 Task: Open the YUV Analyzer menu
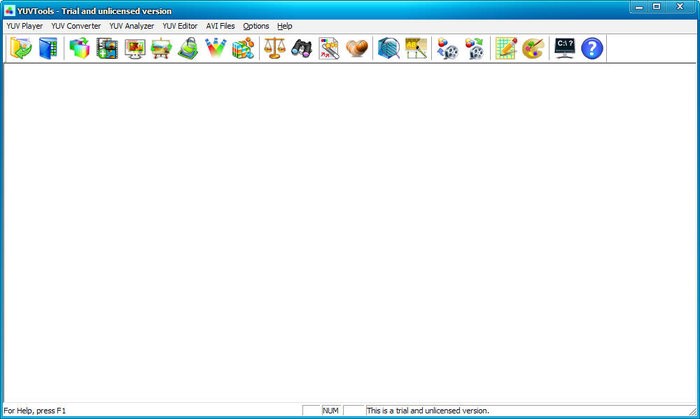(132, 26)
